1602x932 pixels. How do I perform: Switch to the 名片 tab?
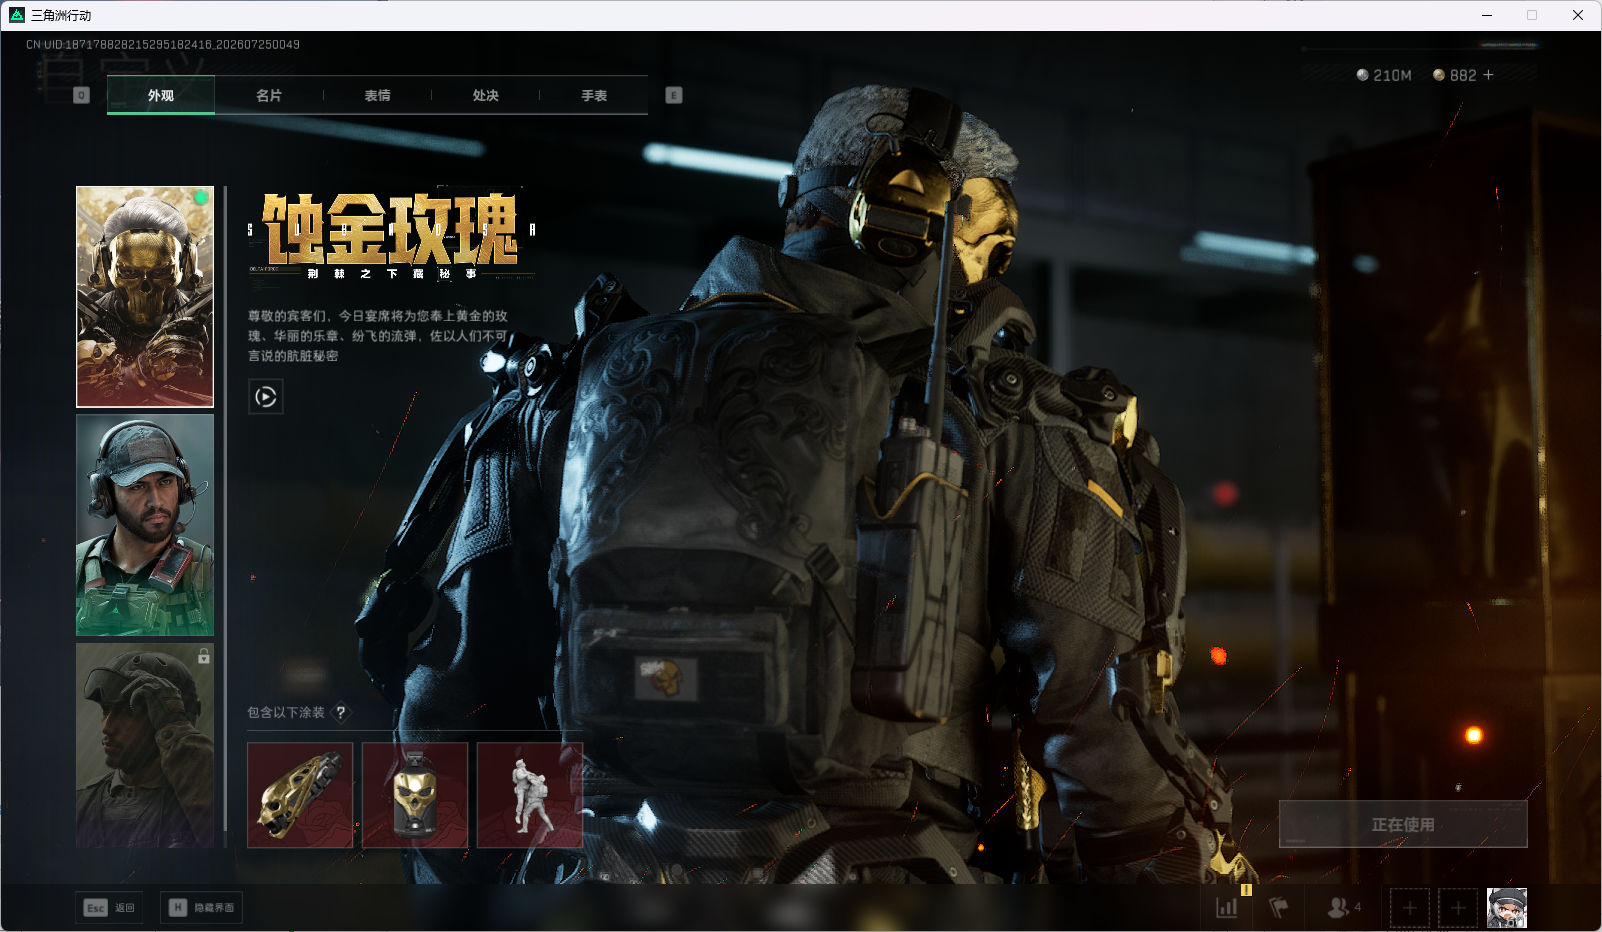[x=269, y=95]
